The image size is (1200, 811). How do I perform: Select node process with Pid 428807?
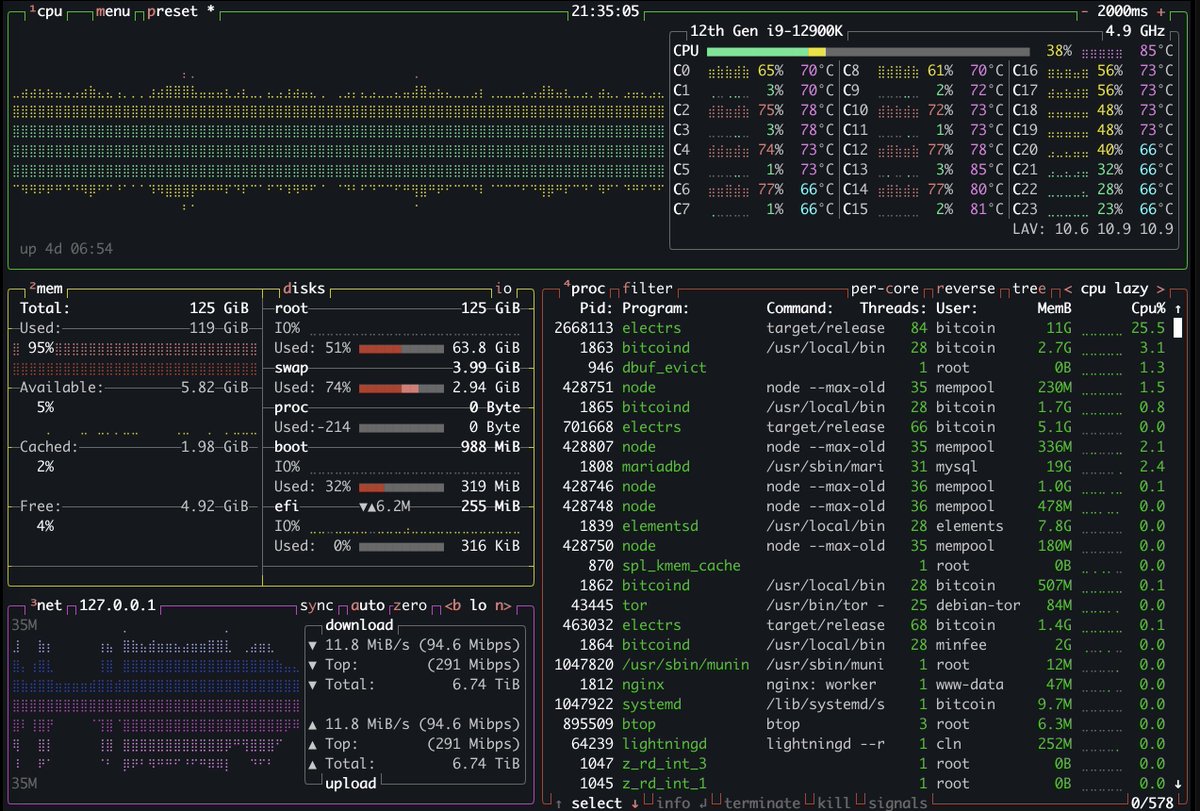(x=857, y=447)
